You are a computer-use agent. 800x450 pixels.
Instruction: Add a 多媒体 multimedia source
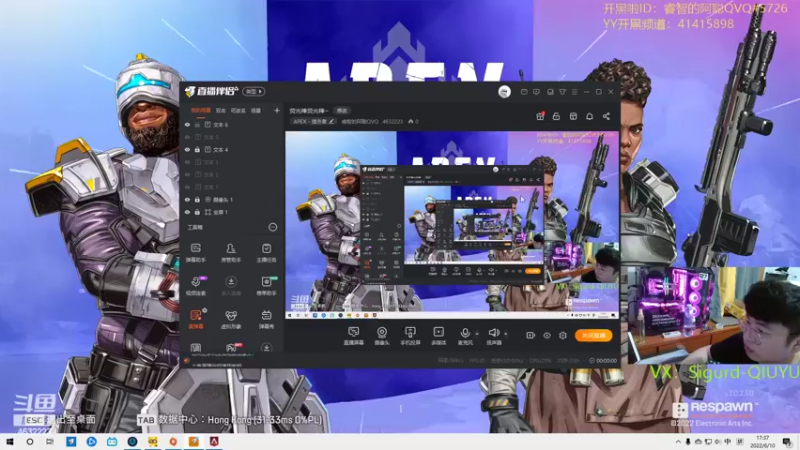[x=438, y=336]
